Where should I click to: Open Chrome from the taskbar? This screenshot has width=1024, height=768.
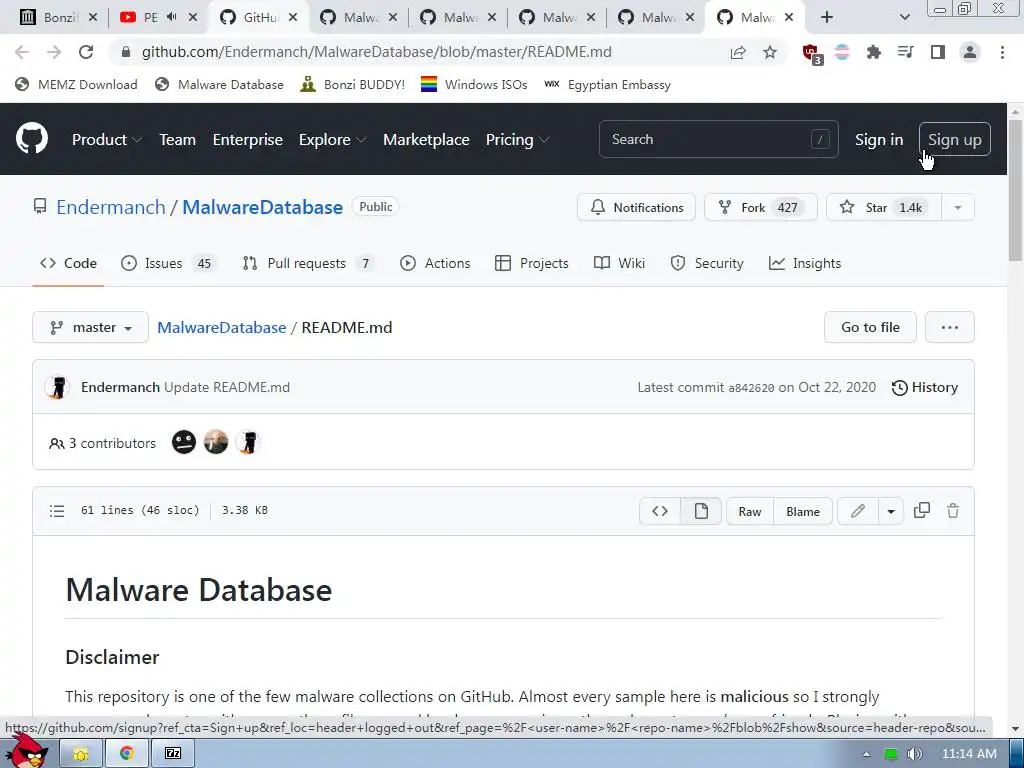click(126, 753)
